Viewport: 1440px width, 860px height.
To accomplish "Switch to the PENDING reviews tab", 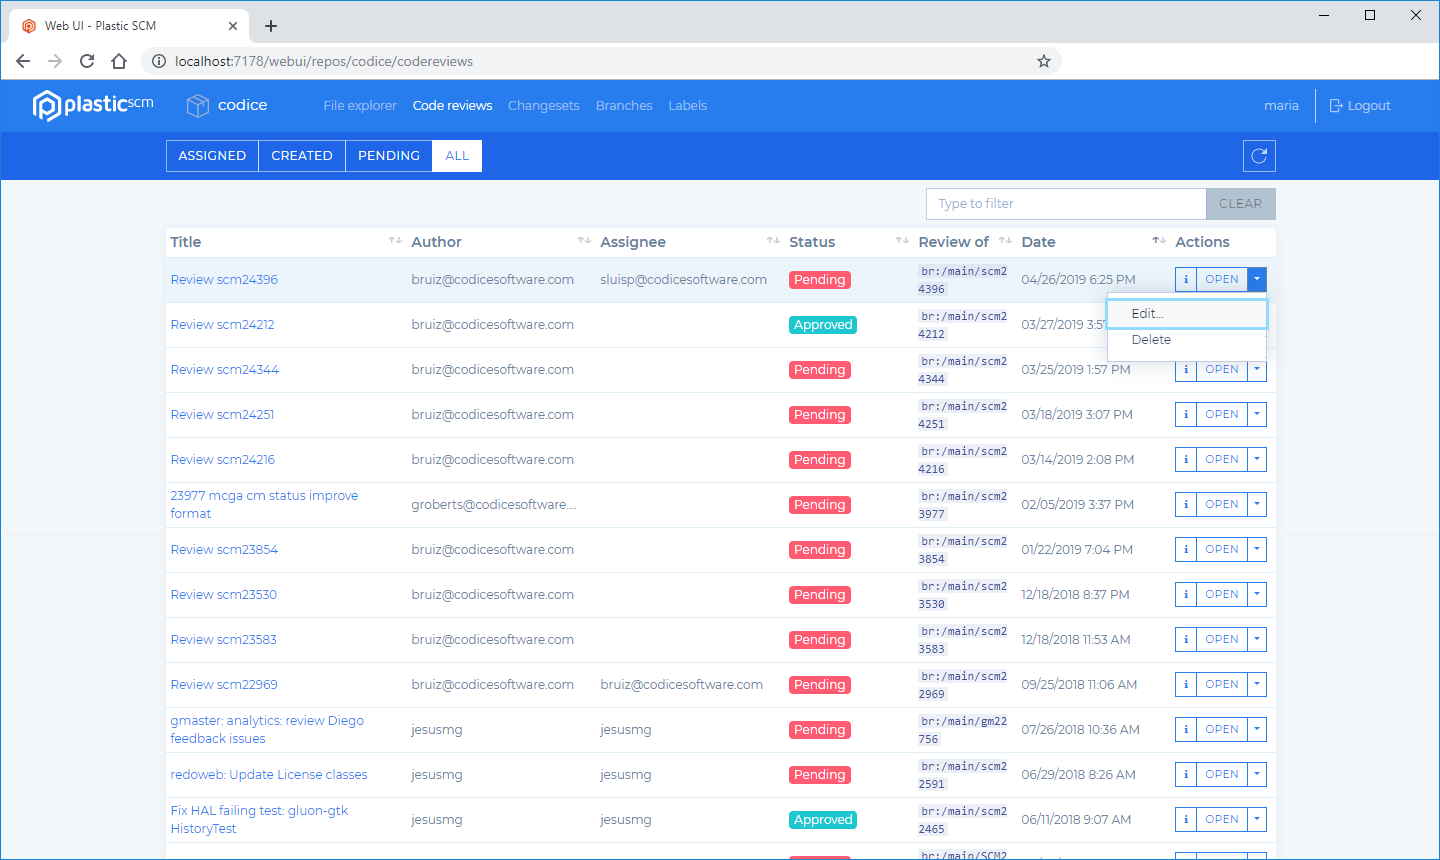I will pos(389,156).
